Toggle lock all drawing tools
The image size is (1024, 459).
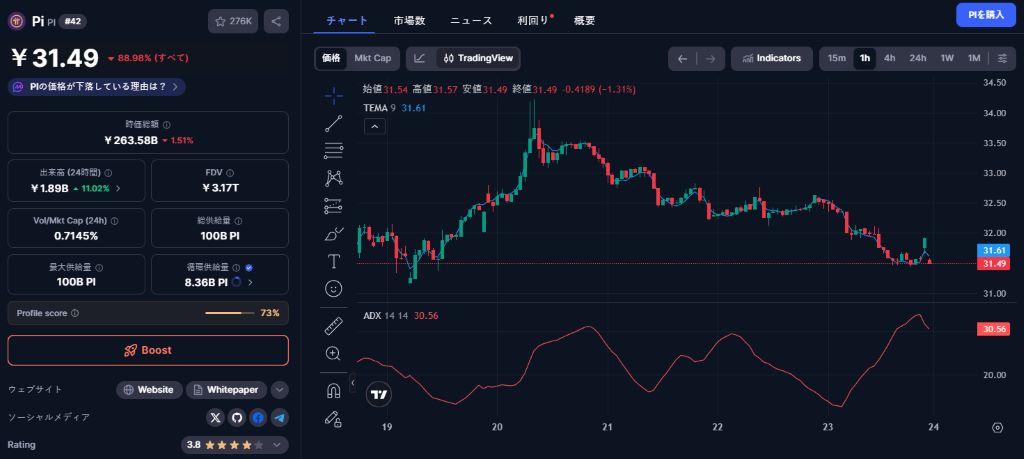334,419
